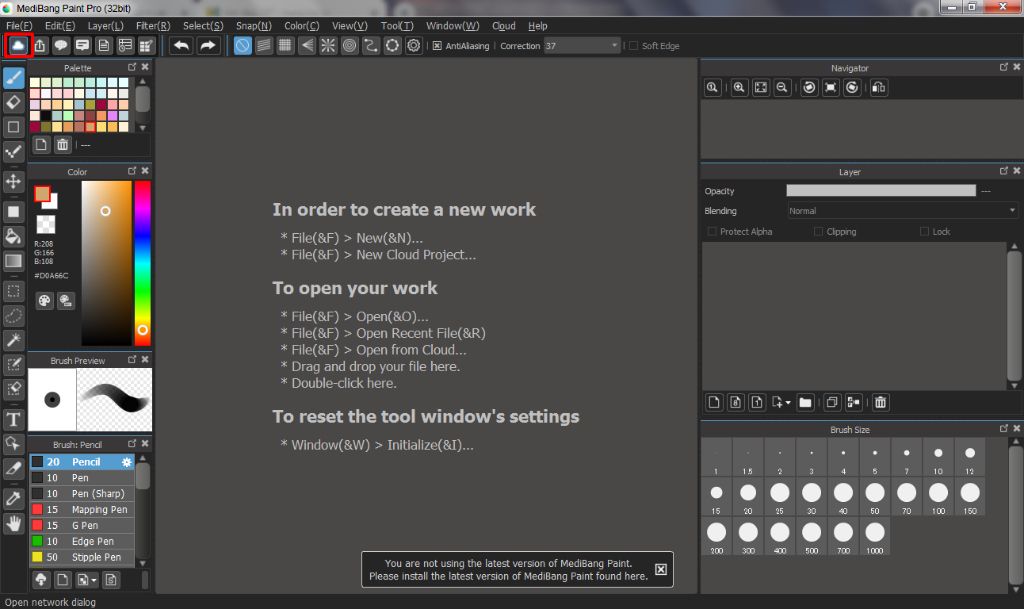Select the Lasso tool

pyautogui.click(x=14, y=316)
